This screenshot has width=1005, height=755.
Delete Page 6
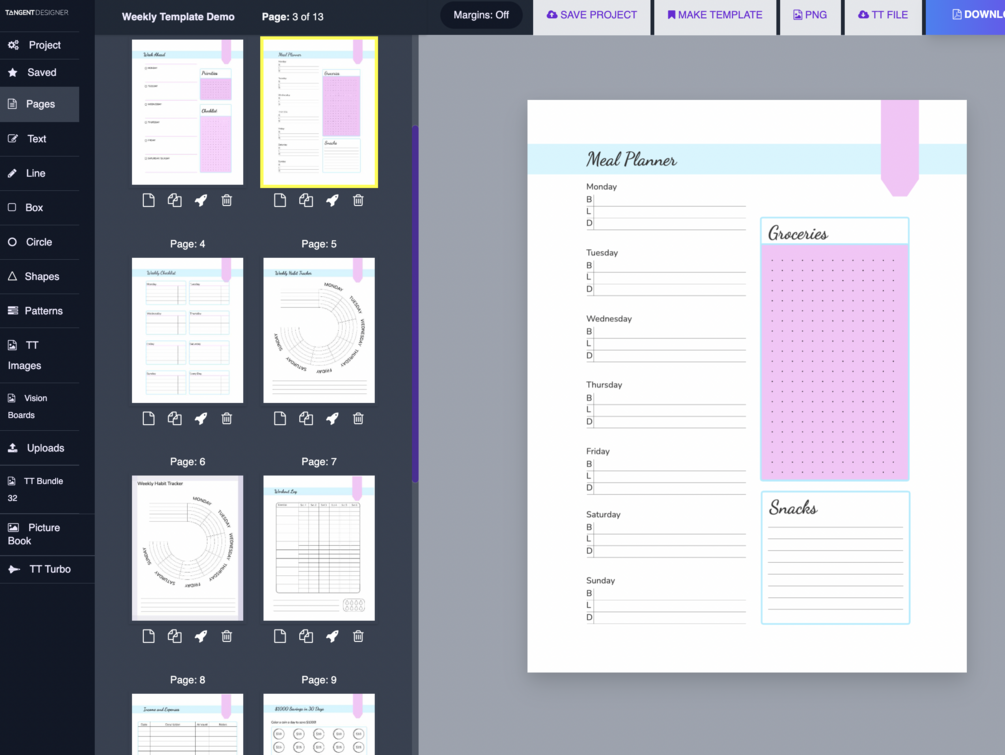tap(227, 636)
